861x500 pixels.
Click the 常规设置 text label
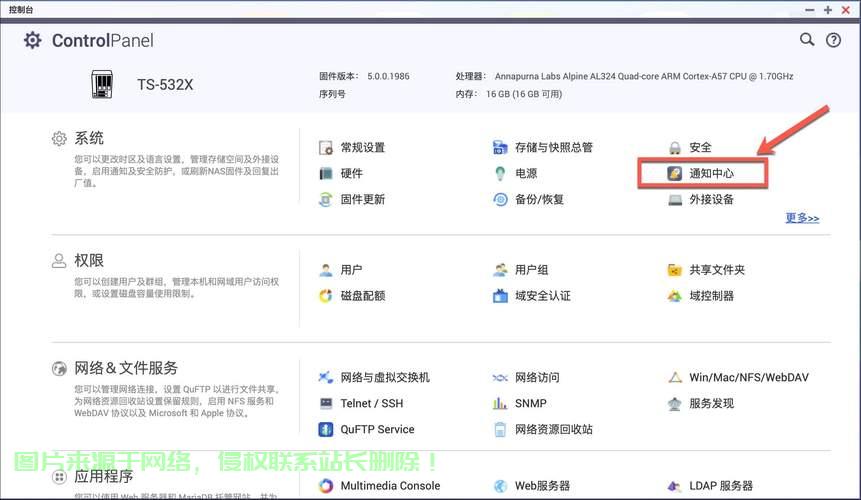(x=362, y=148)
